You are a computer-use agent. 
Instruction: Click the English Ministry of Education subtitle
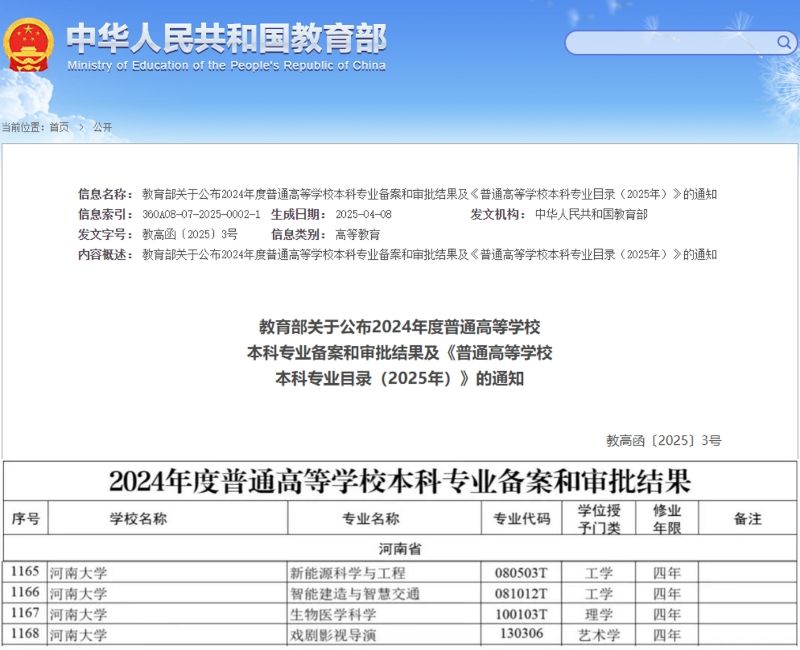tap(226, 66)
